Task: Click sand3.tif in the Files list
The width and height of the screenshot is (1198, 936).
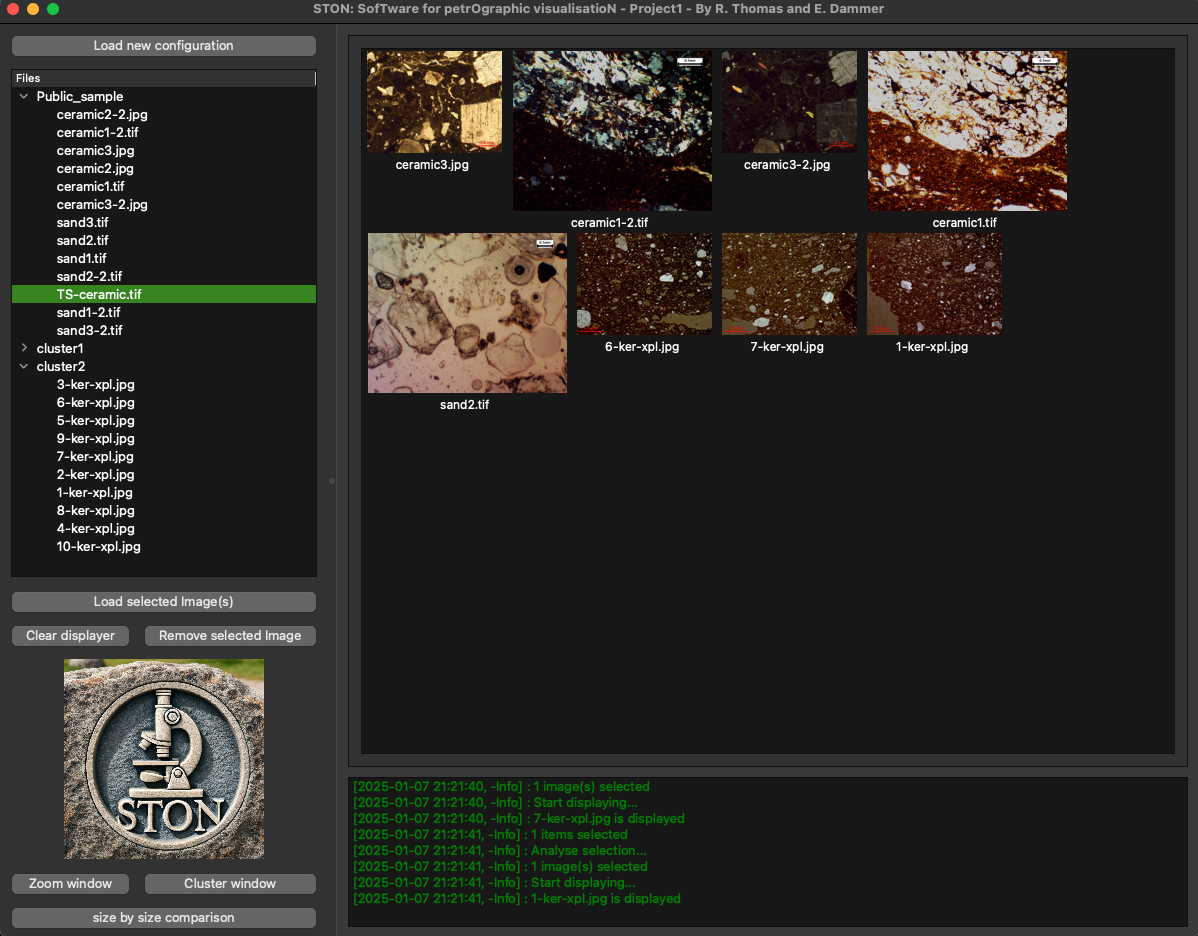Action: [x=82, y=223]
